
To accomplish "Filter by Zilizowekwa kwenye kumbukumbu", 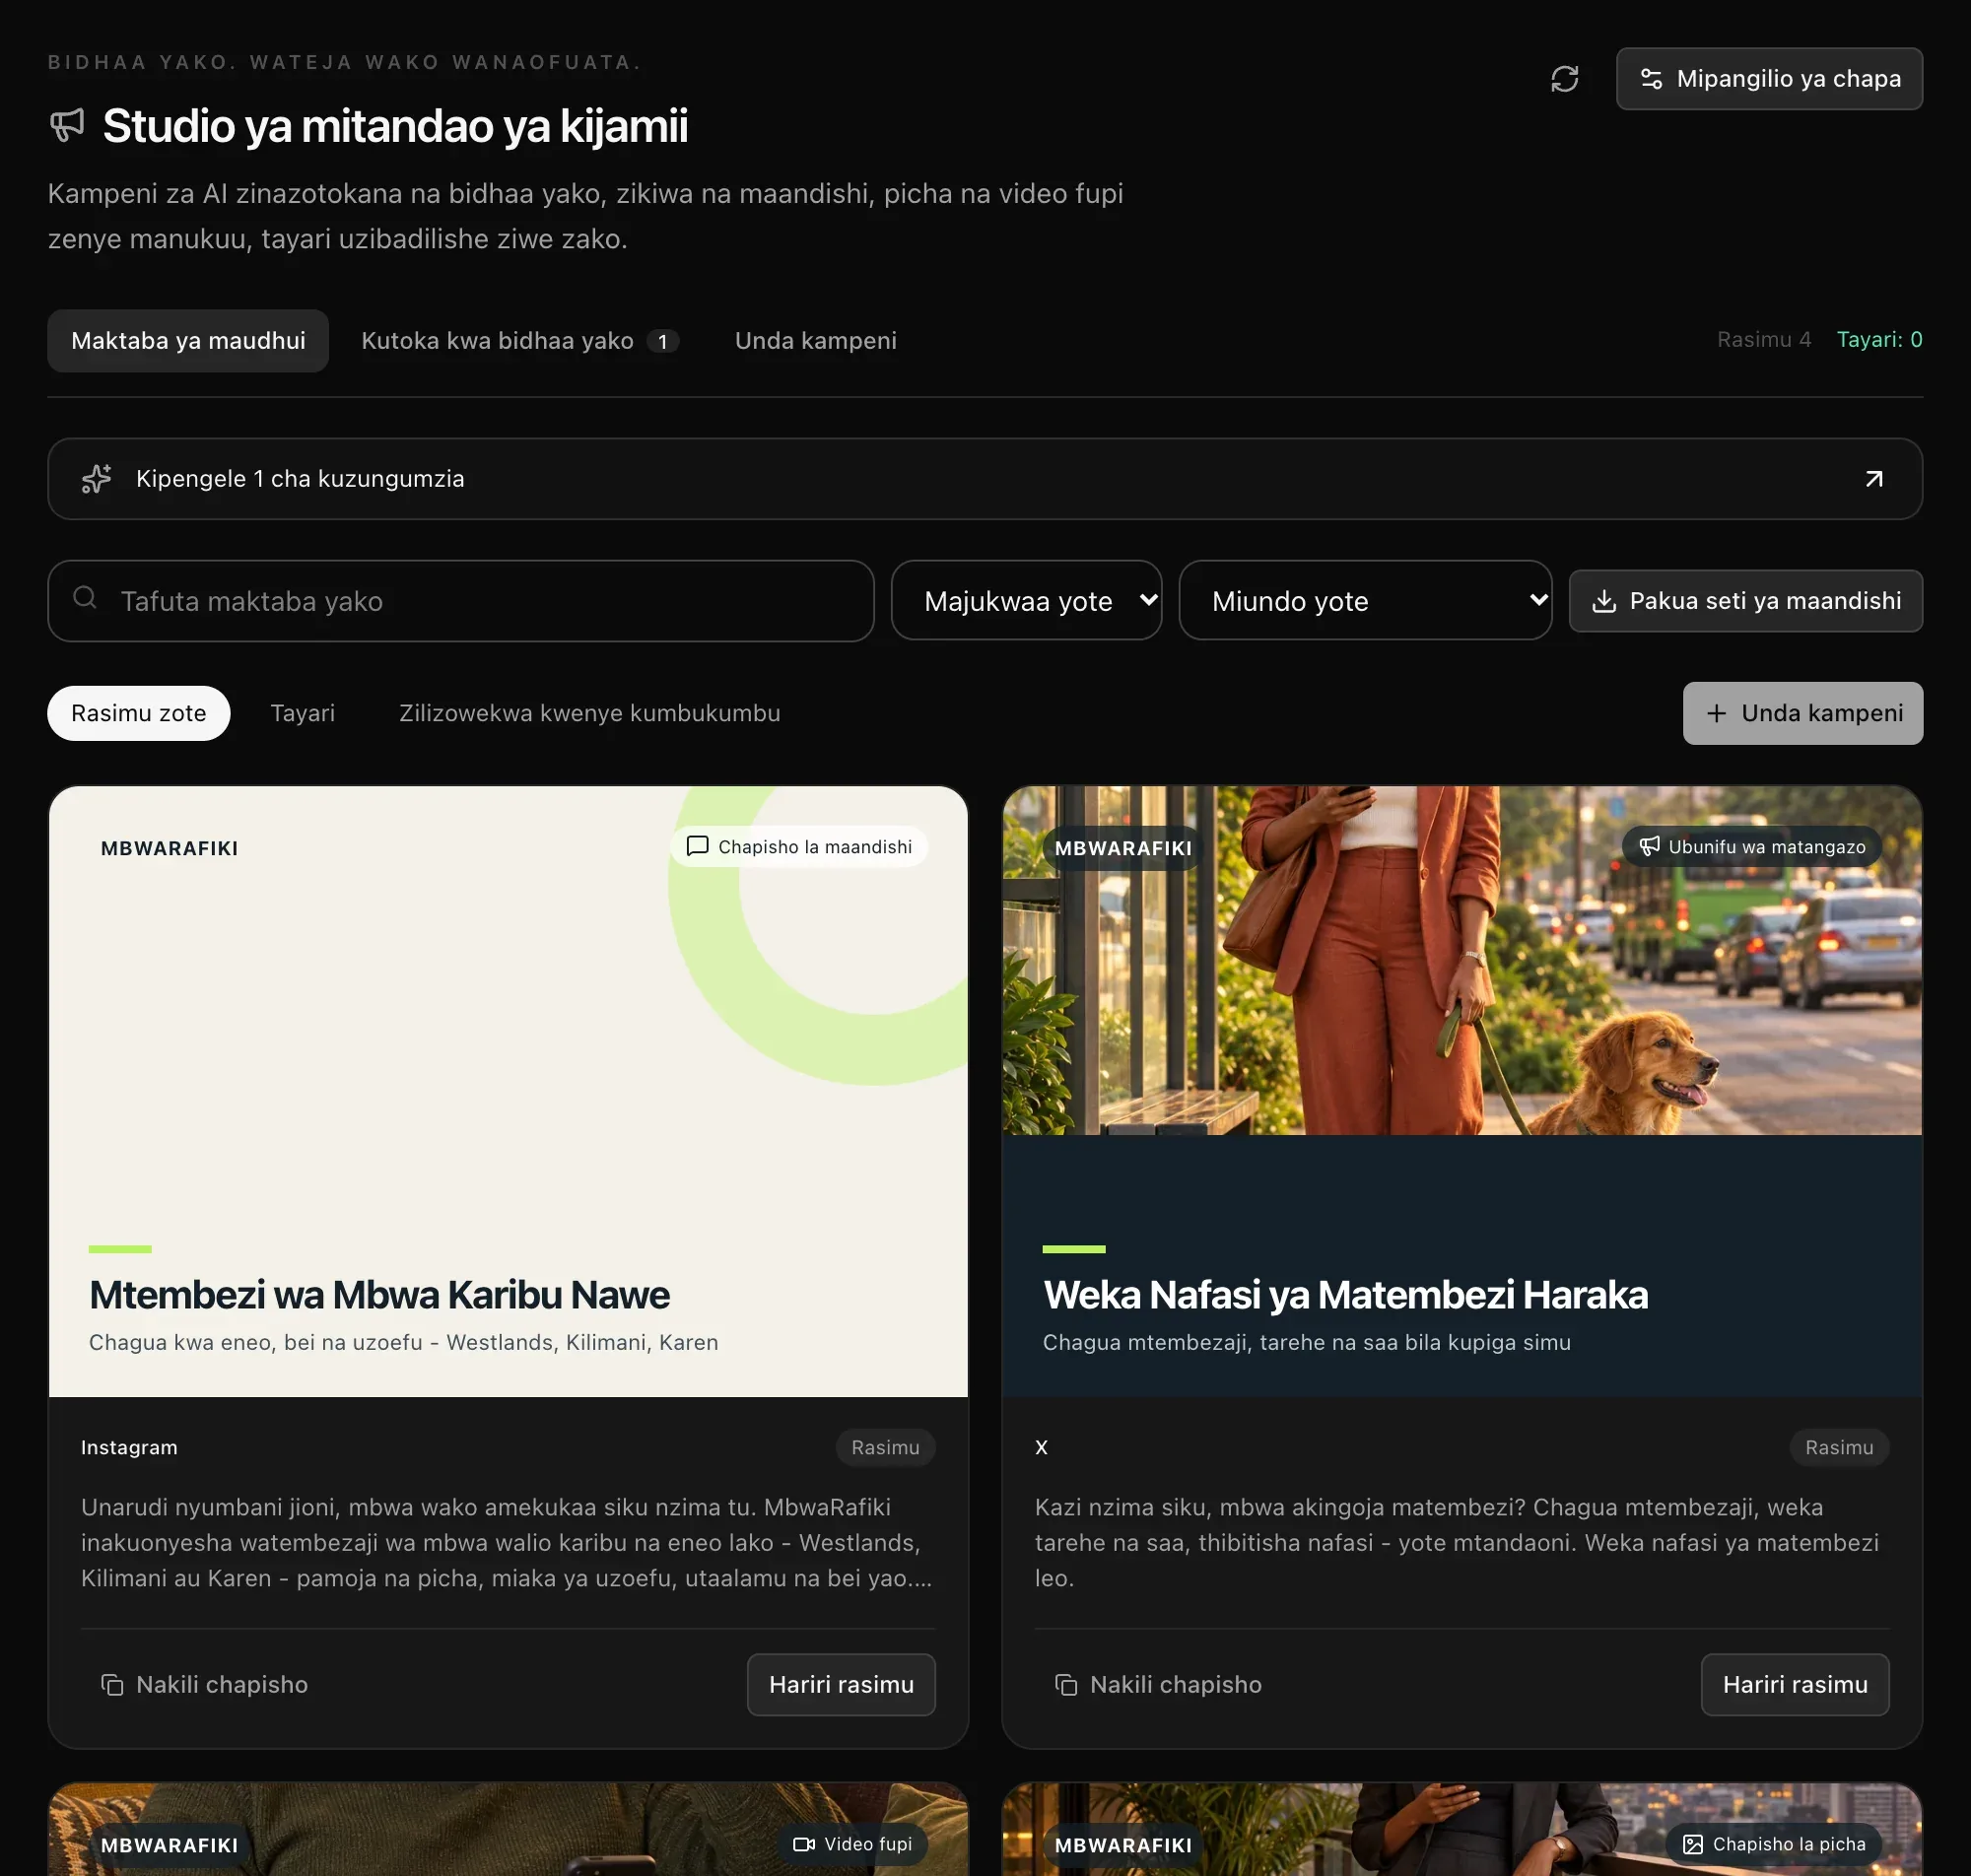I will coord(589,713).
